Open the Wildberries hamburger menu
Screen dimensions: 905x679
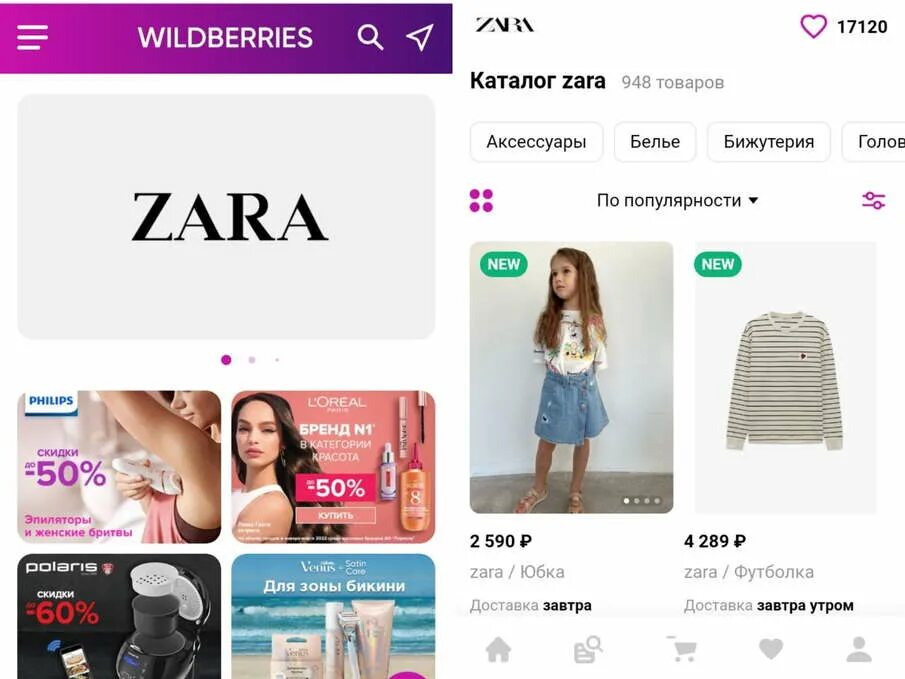(32, 38)
